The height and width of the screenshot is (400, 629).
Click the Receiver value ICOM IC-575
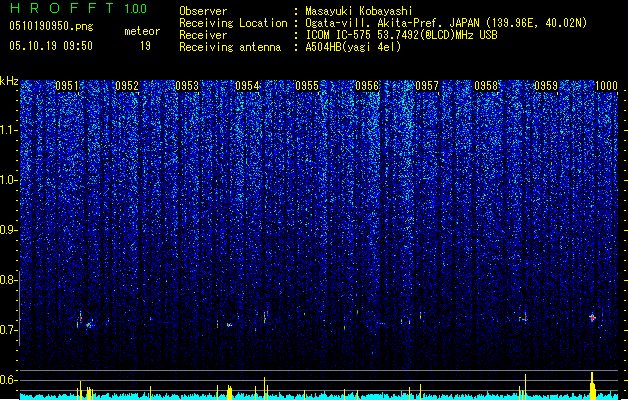(339, 35)
